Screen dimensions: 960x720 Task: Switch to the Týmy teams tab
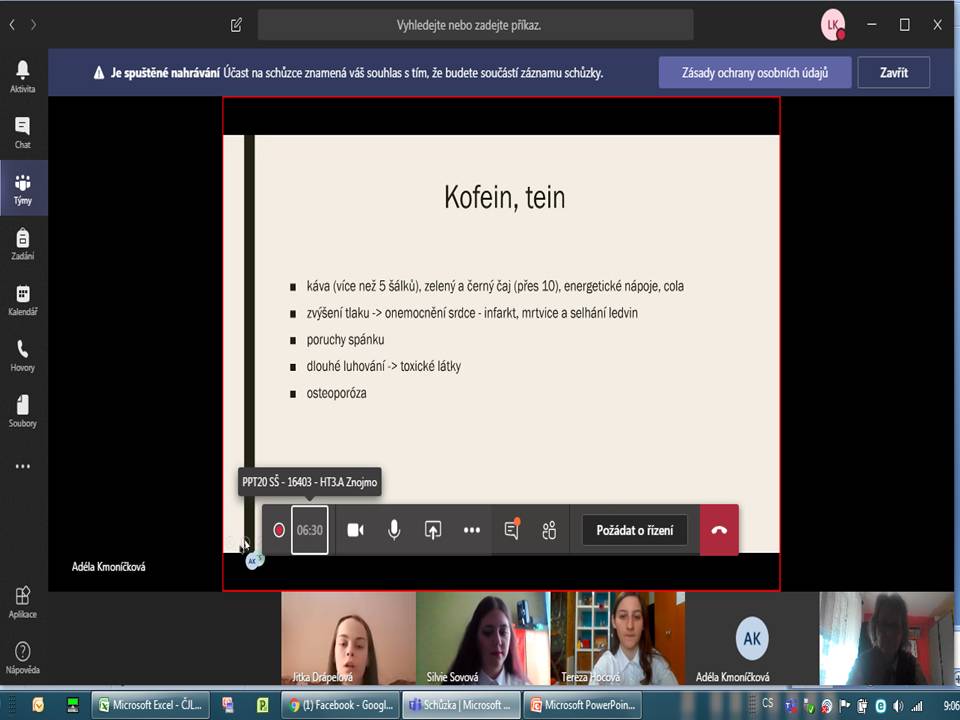pyautogui.click(x=22, y=188)
